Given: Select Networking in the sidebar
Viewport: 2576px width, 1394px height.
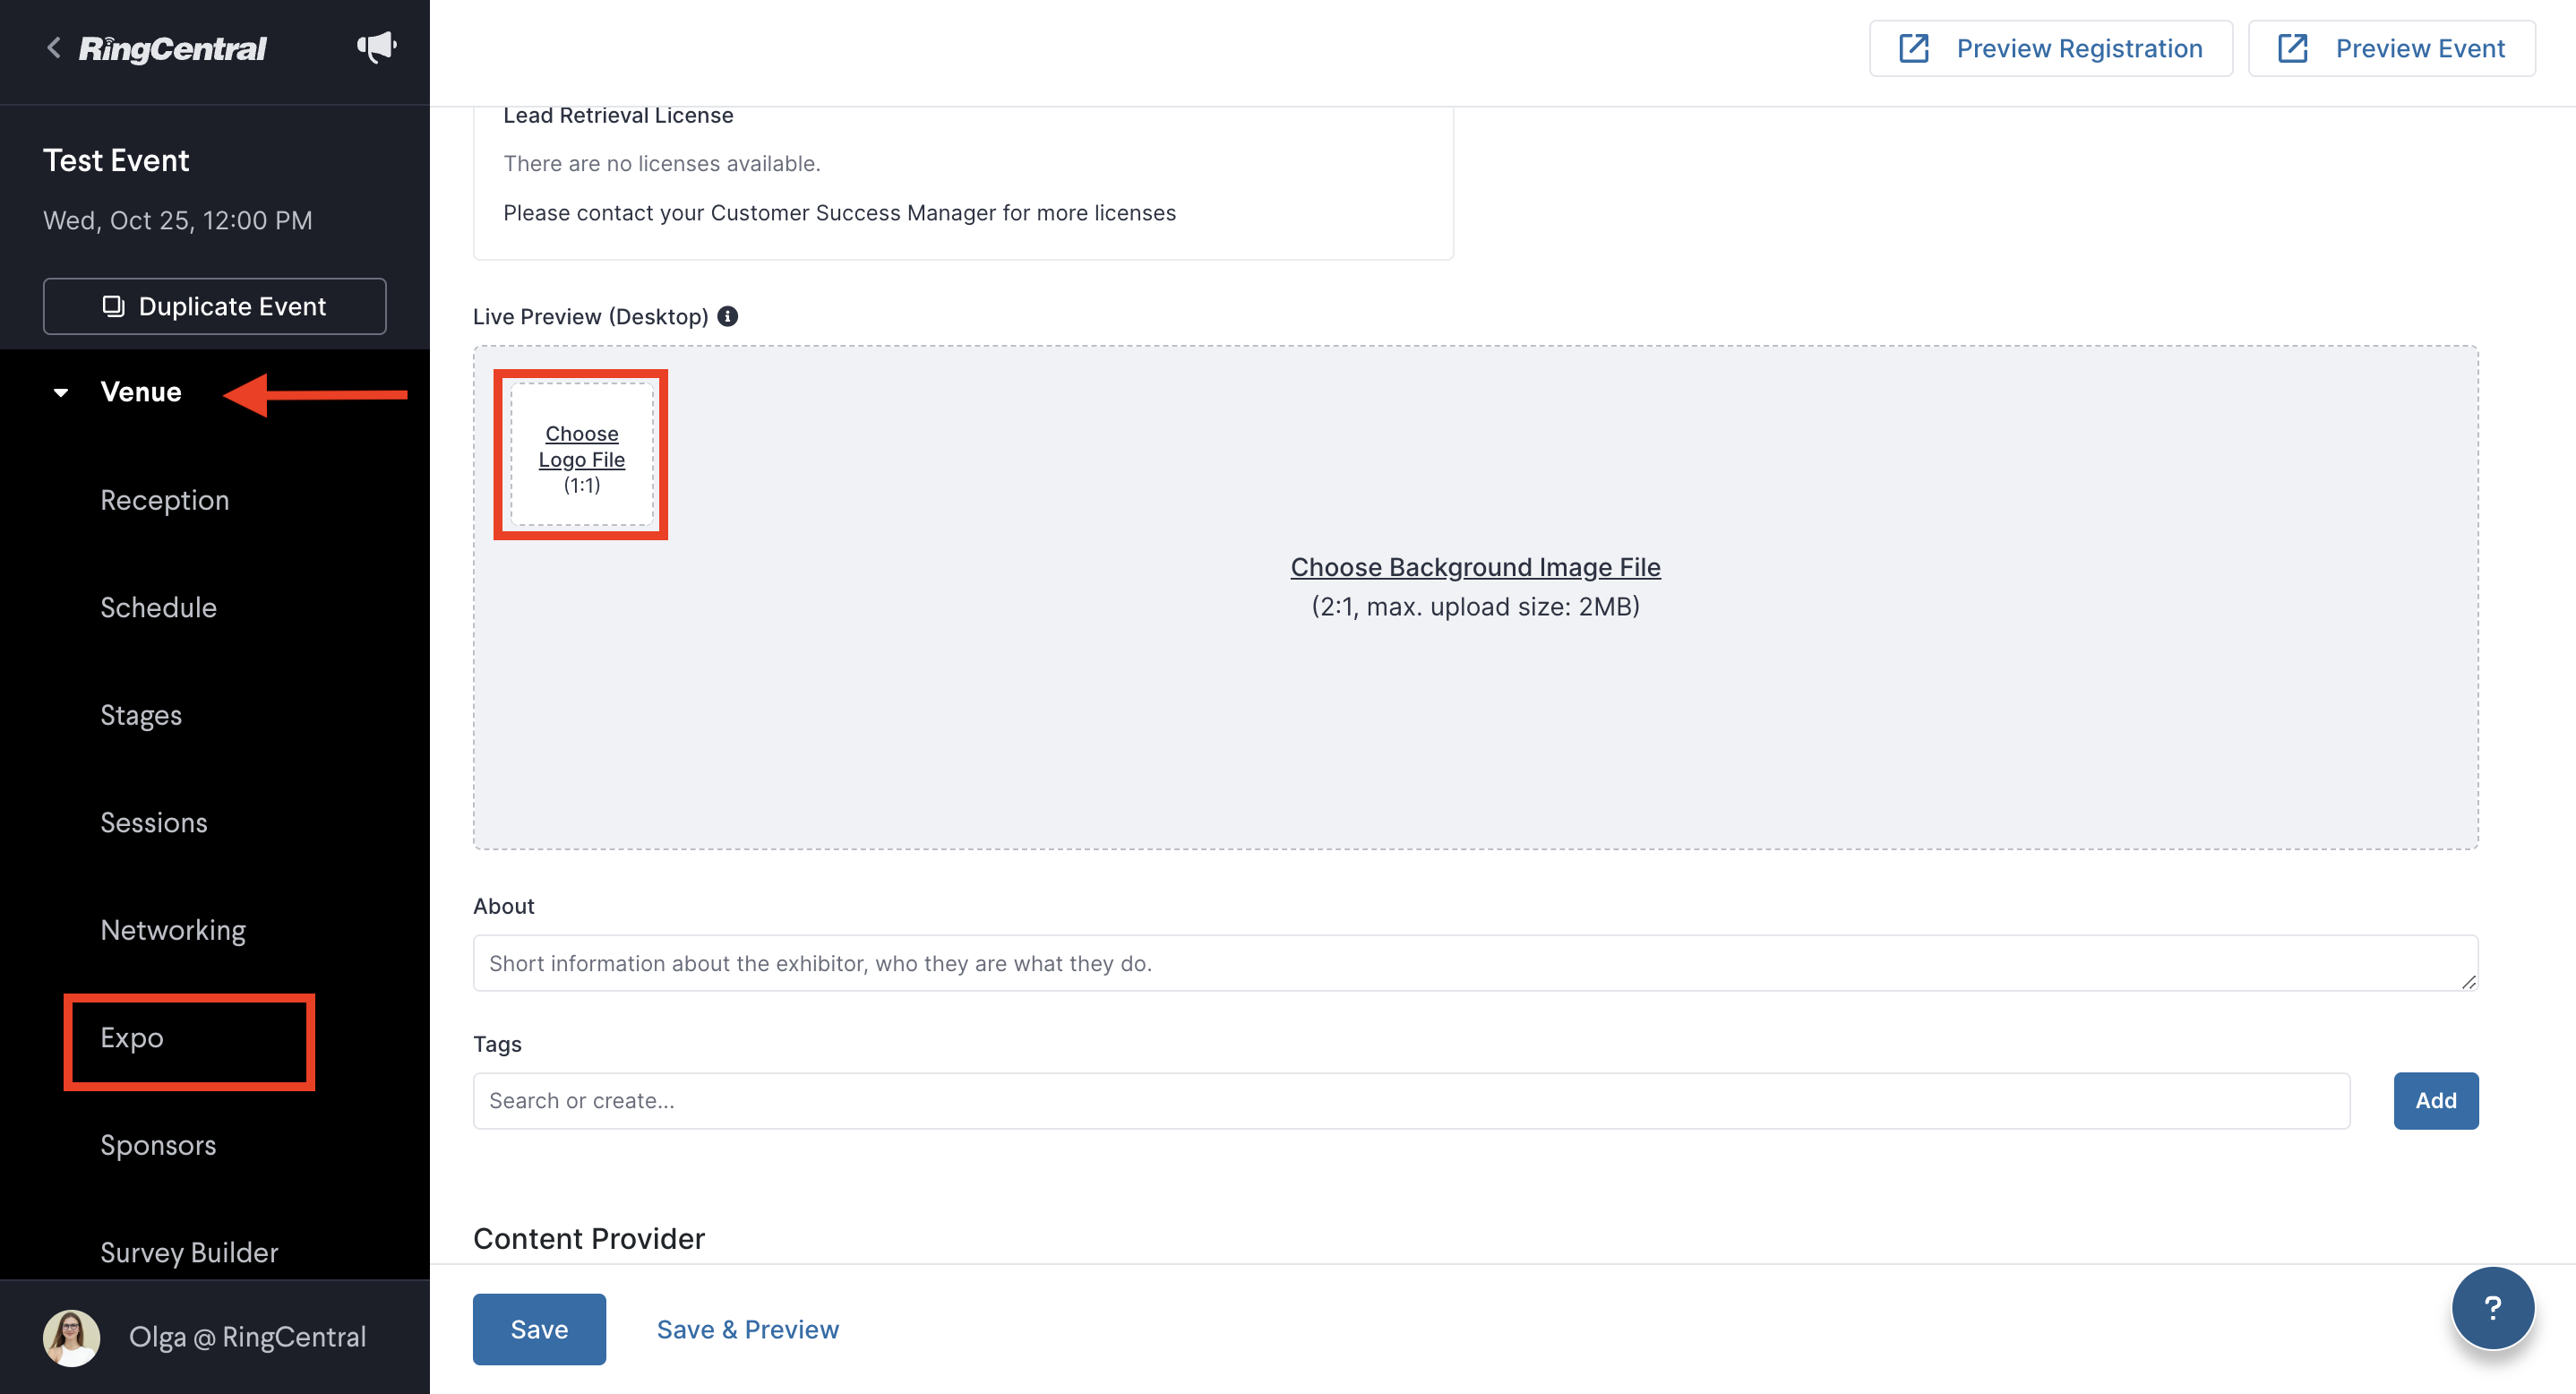Looking at the screenshot, I should pyautogui.click(x=173, y=930).
